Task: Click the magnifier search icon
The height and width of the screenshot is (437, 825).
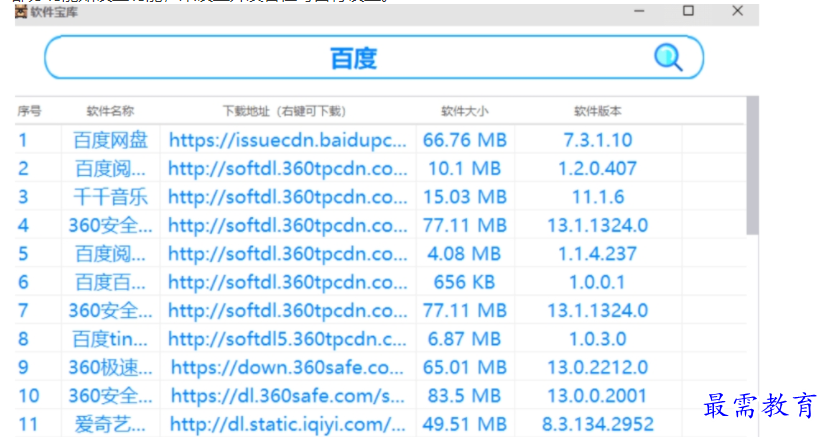Action: click(x=668, y=57)
